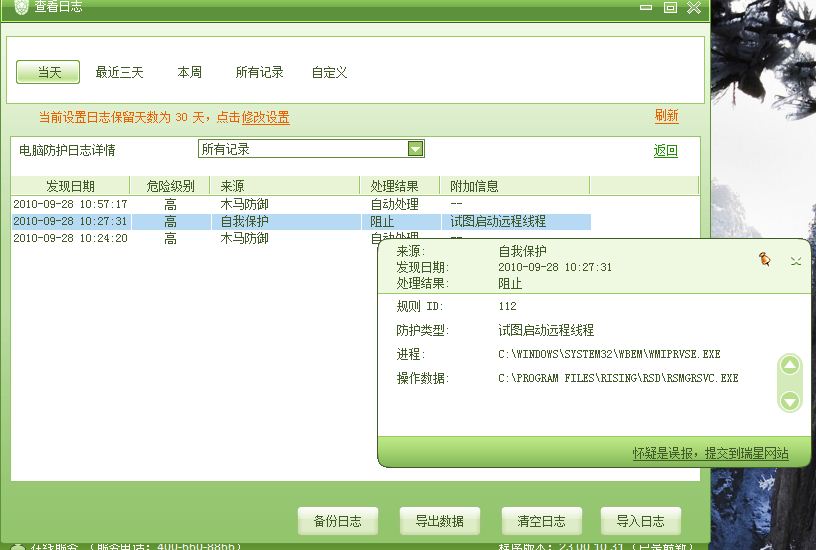This screenshot has width=816, height=550.
Task: Click the 返回 link
Action: tap(666, 151)
